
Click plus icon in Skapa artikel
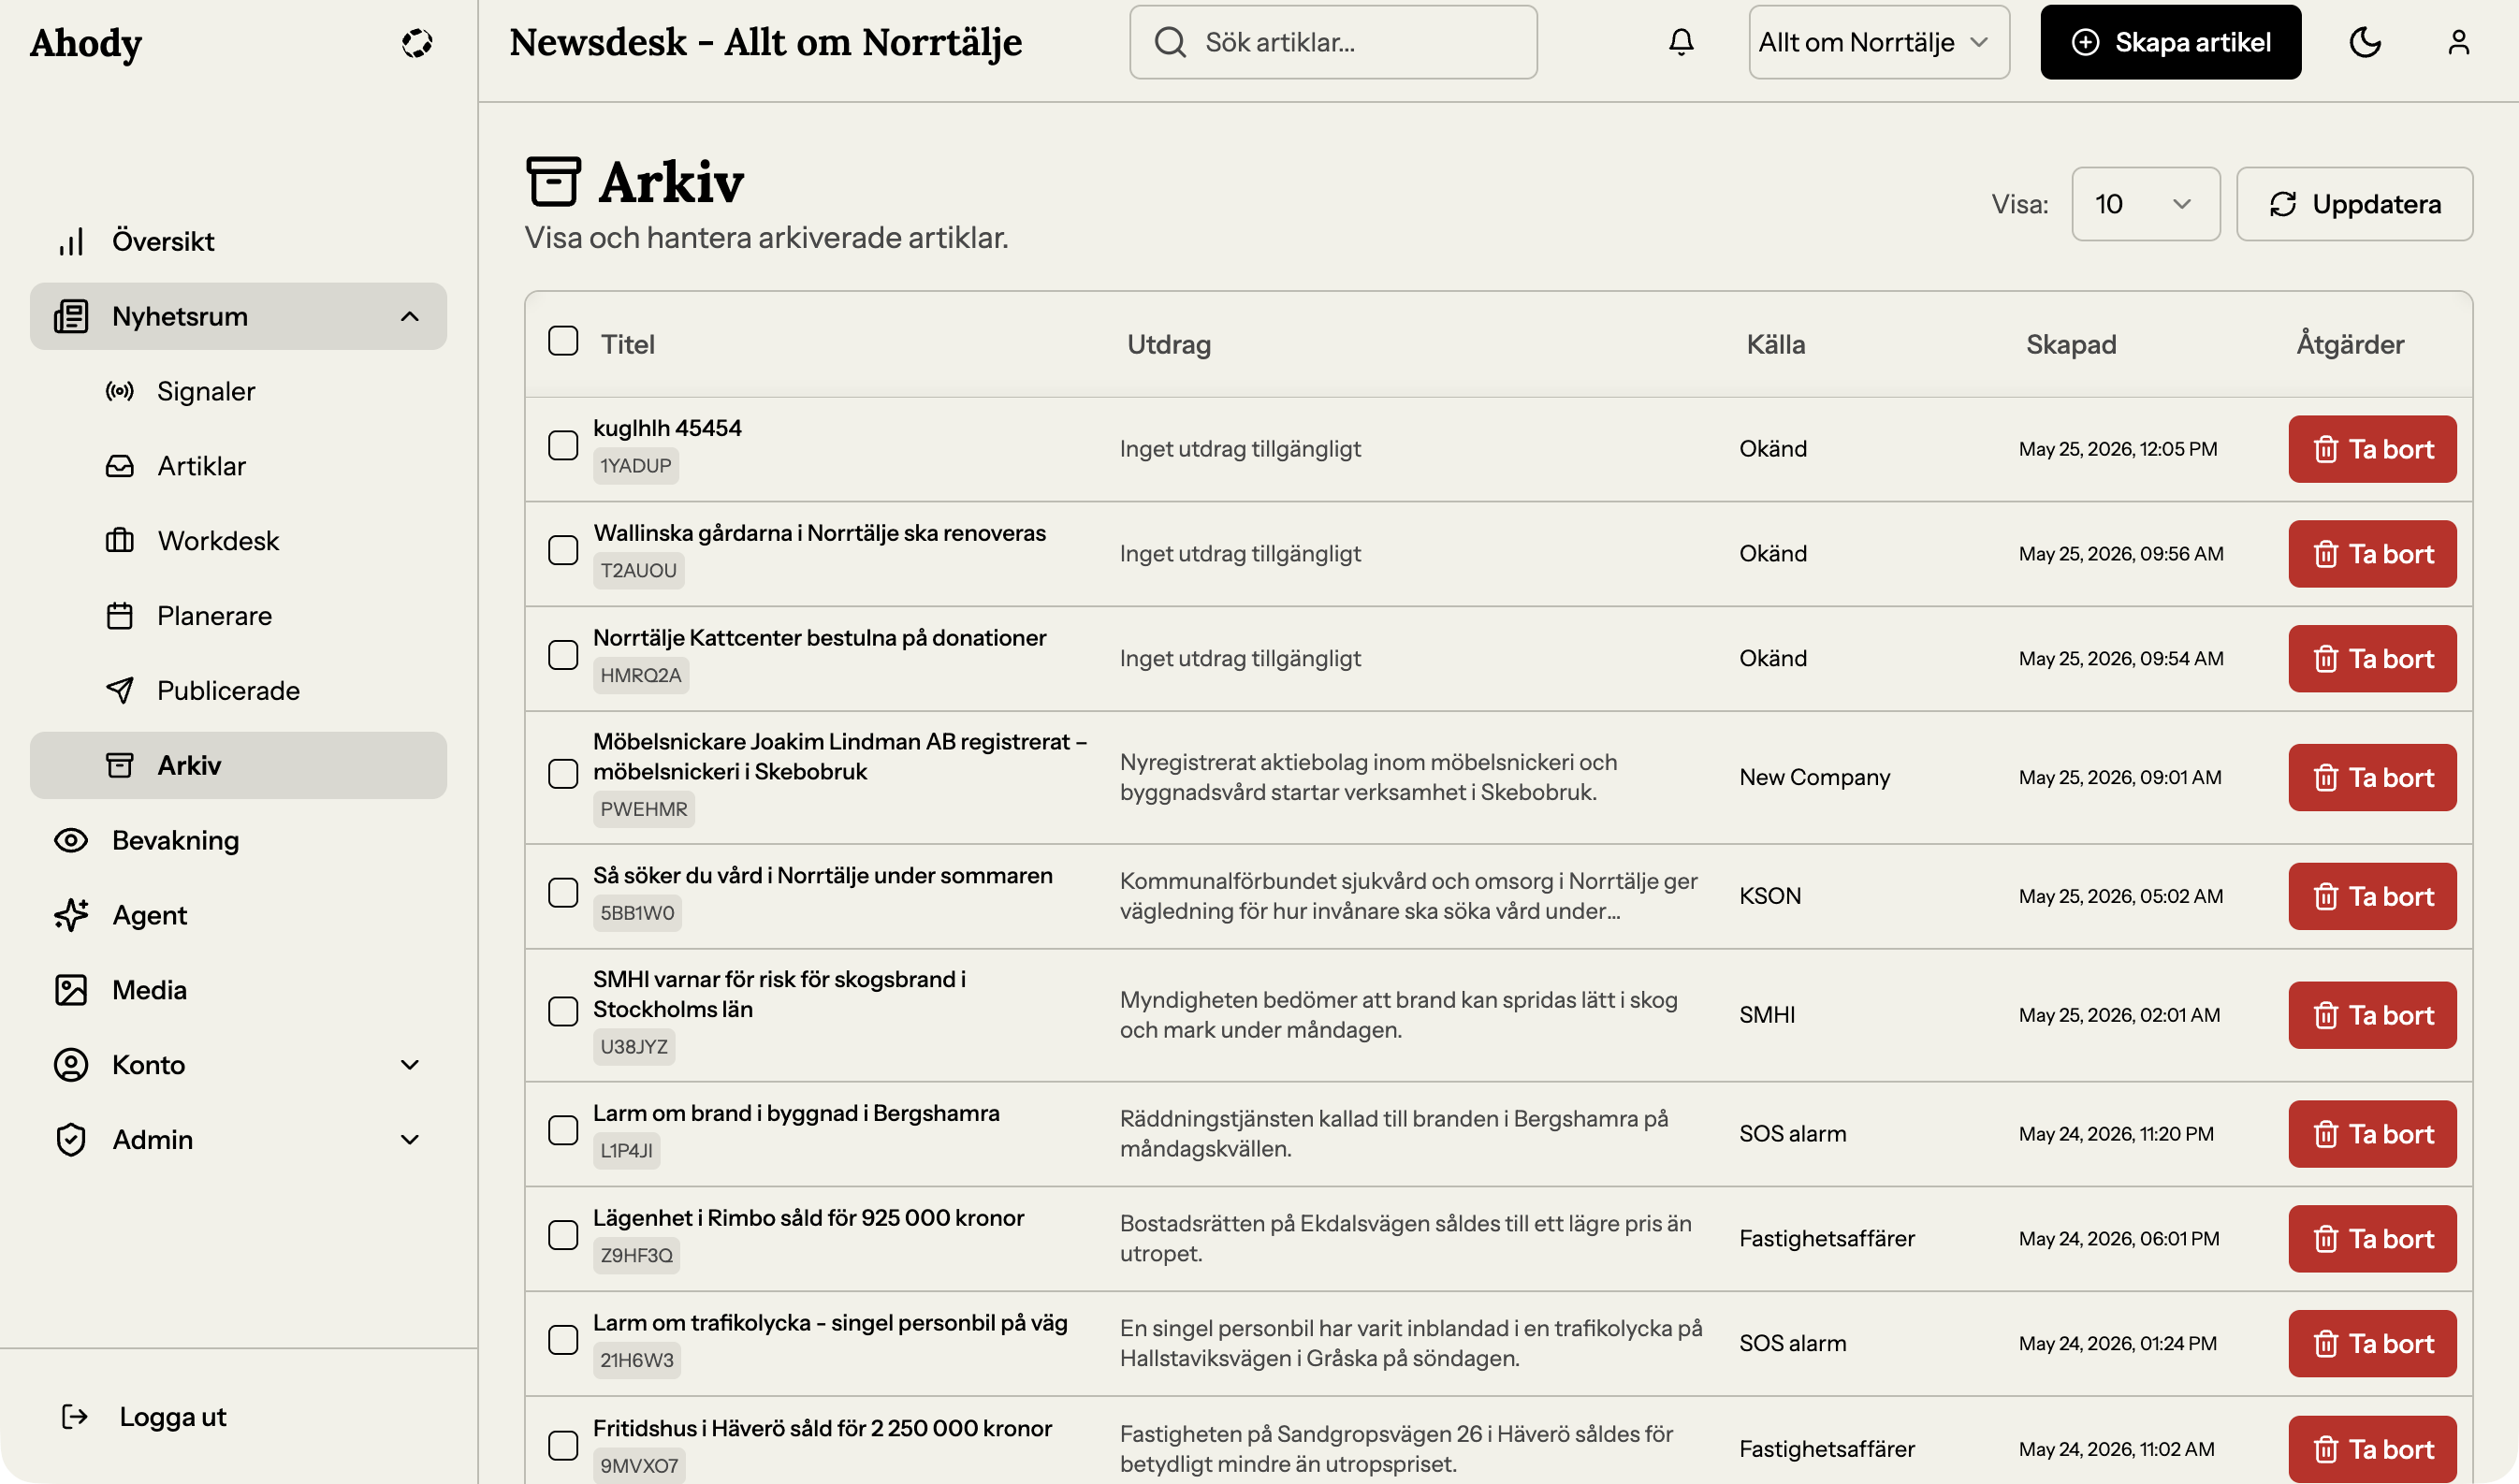click(x=2085, y=42)
